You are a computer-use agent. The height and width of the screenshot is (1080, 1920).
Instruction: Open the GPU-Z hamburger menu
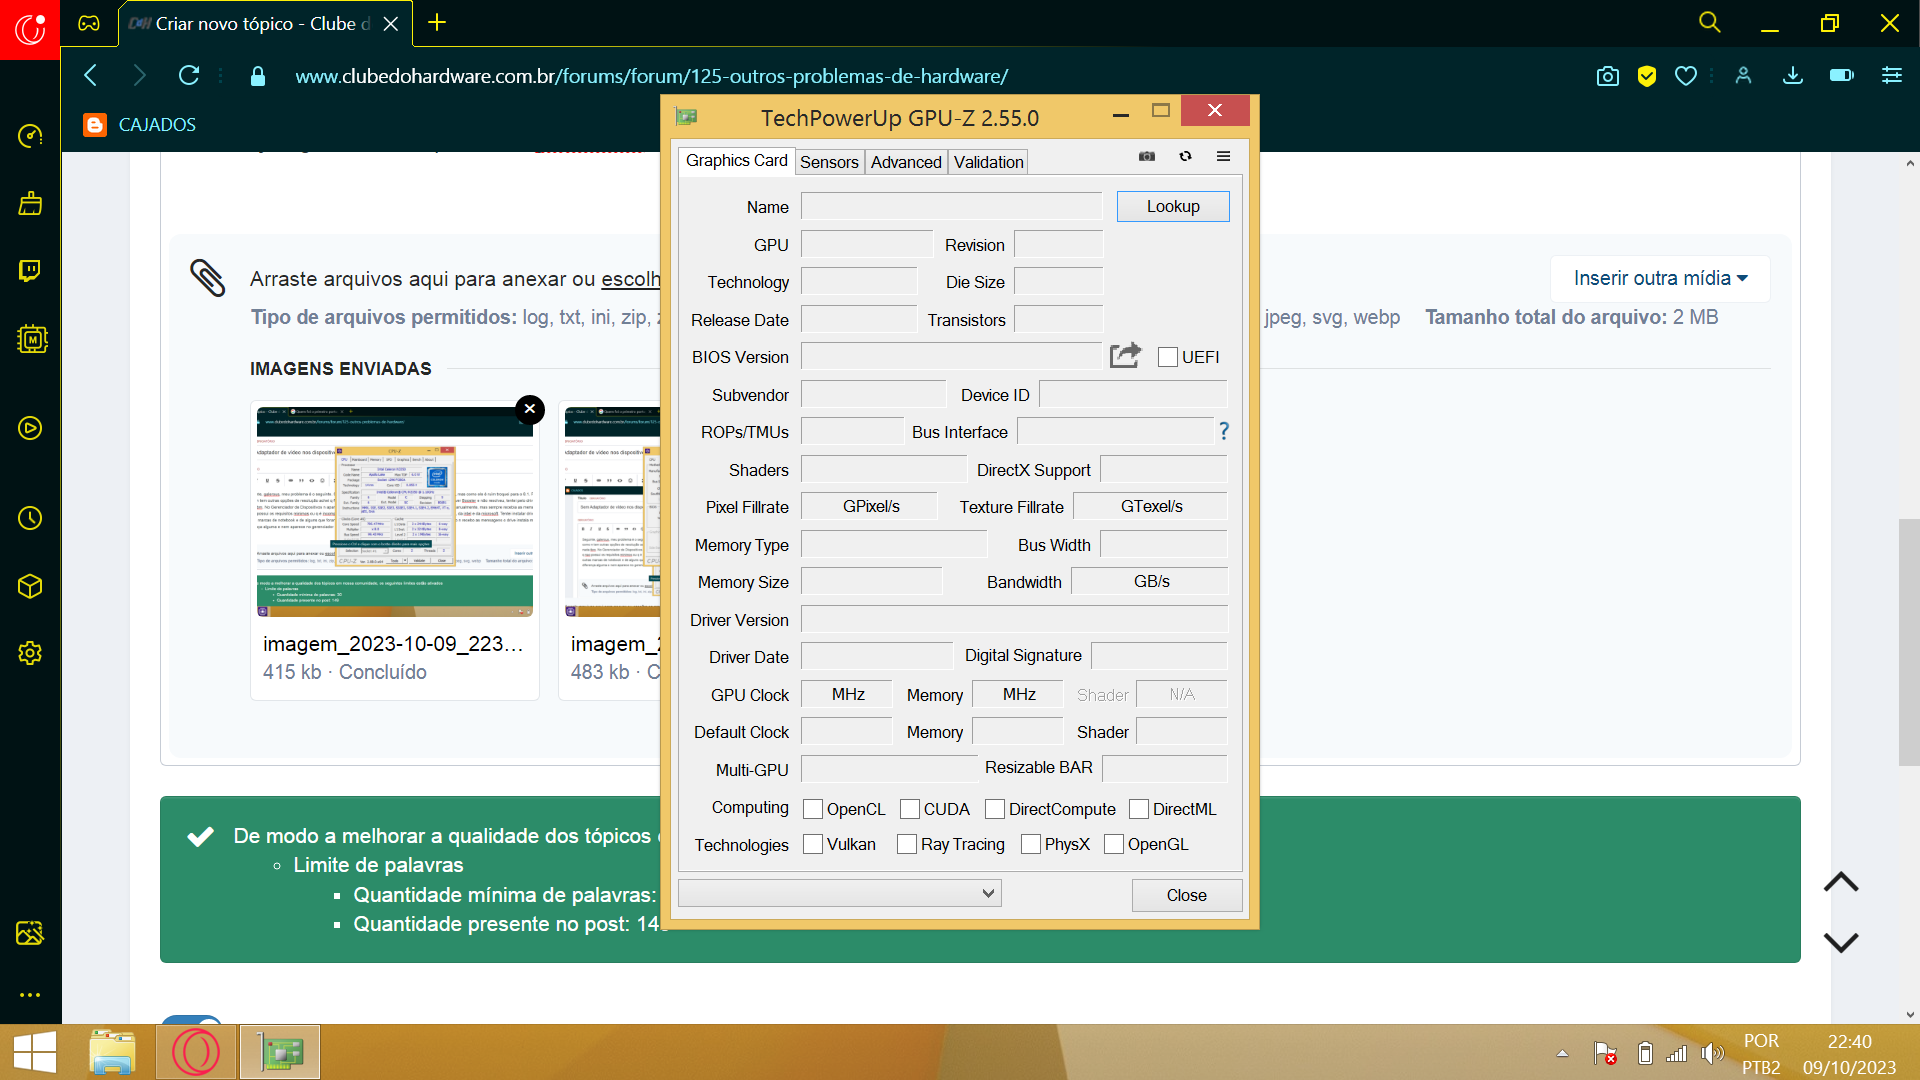pos(1223,156)
